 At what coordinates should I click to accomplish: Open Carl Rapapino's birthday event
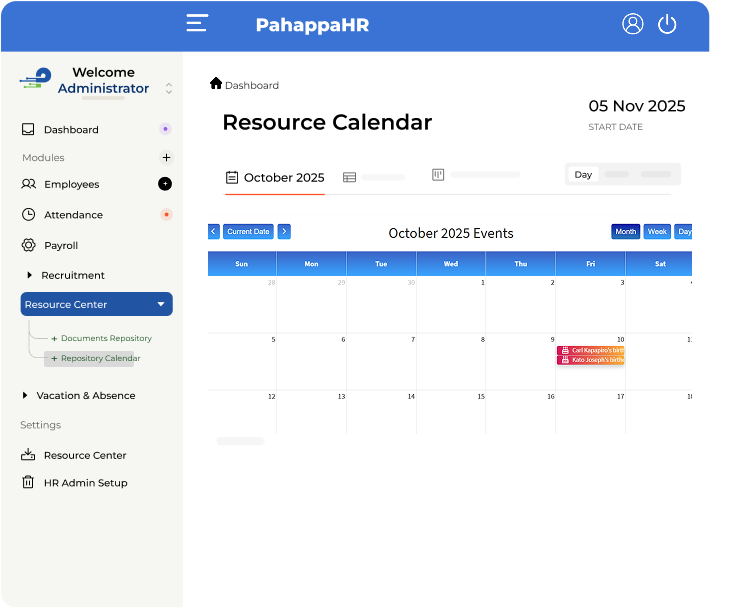(x=591, y=350)
